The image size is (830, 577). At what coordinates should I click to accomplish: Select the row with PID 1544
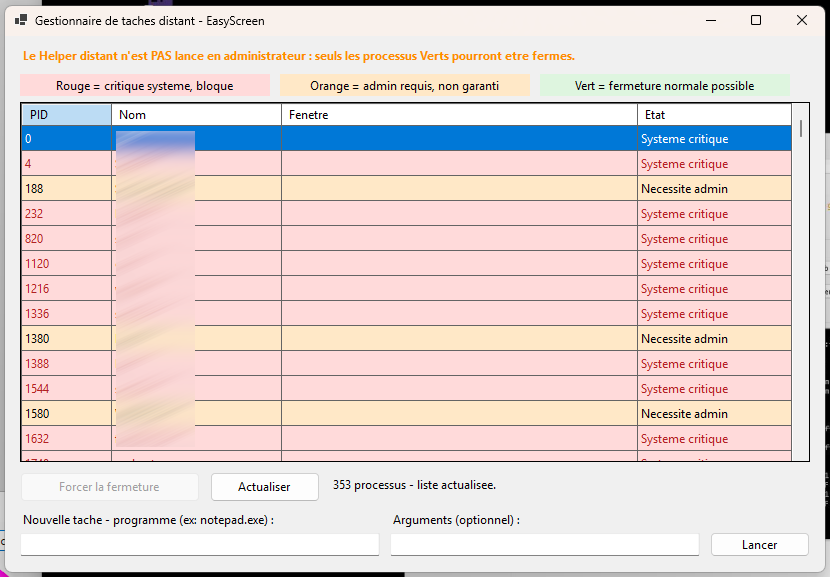tap(407, 389)
